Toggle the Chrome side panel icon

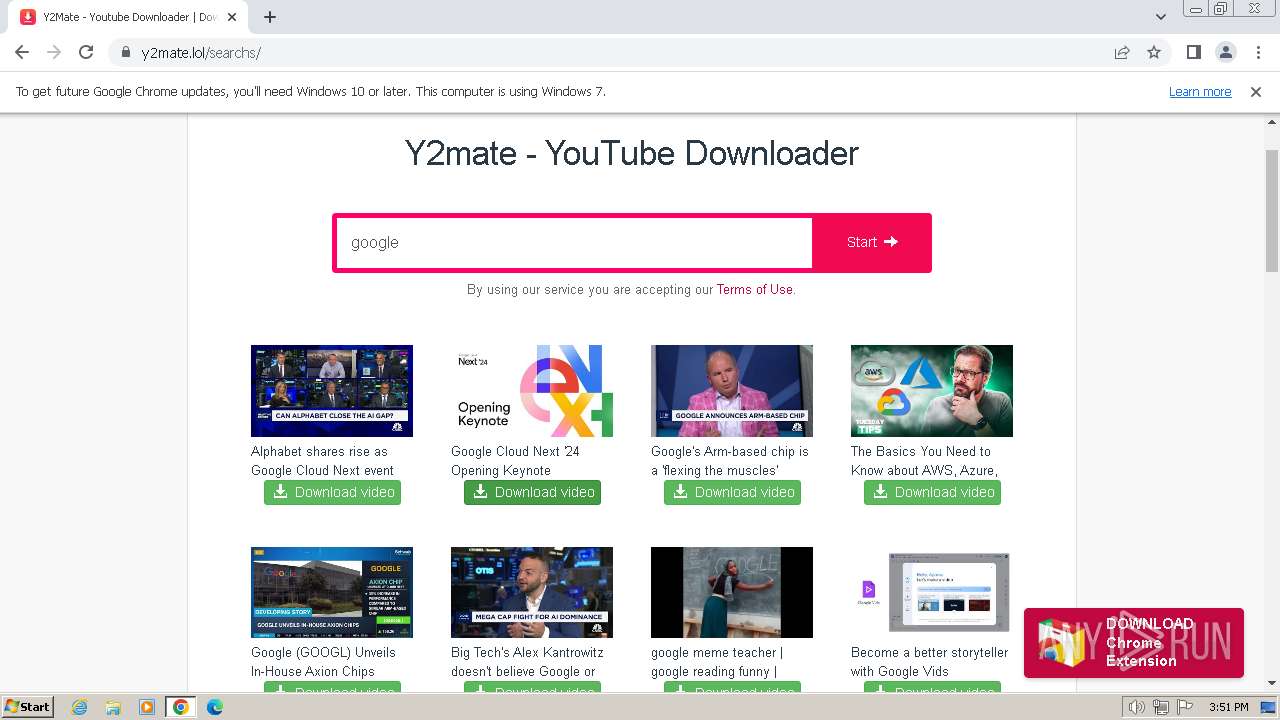pos(1193,53)
